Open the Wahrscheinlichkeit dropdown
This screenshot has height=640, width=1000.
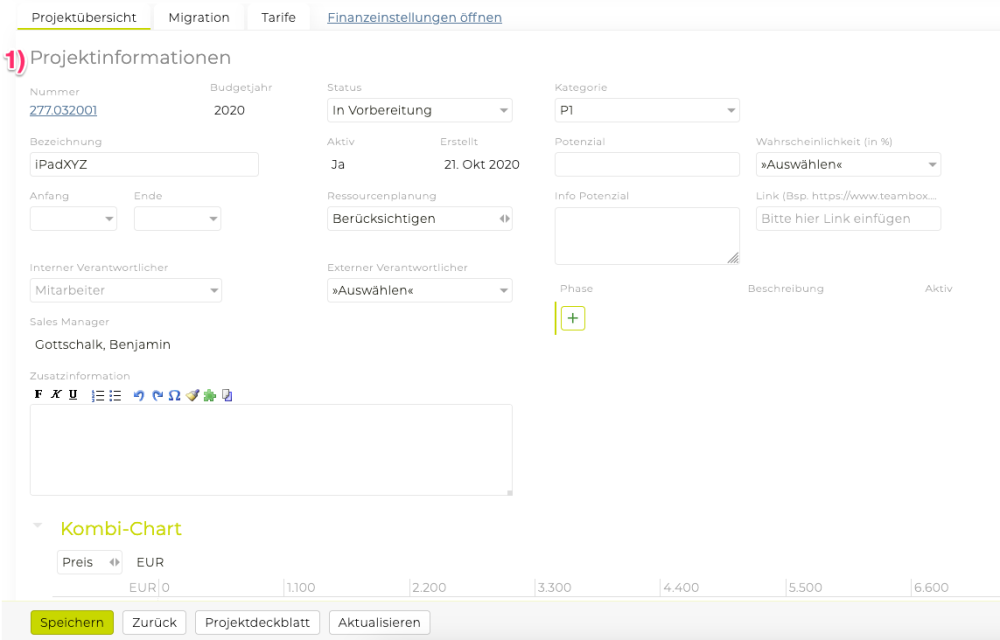coord(848,164)
